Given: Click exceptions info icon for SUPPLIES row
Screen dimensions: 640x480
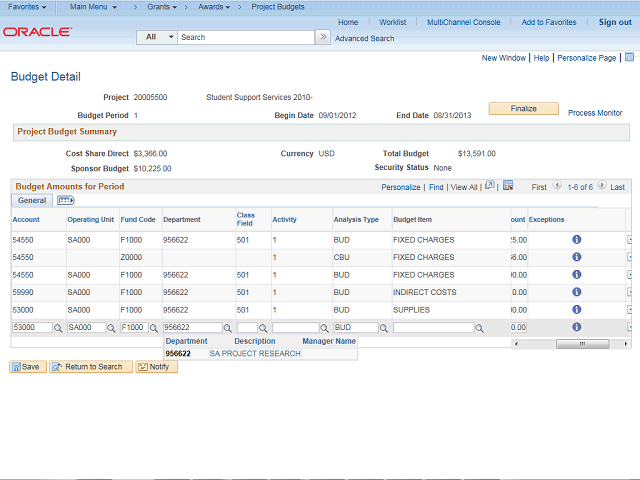Looking at the screenshot, I should (x=577, y=310).
